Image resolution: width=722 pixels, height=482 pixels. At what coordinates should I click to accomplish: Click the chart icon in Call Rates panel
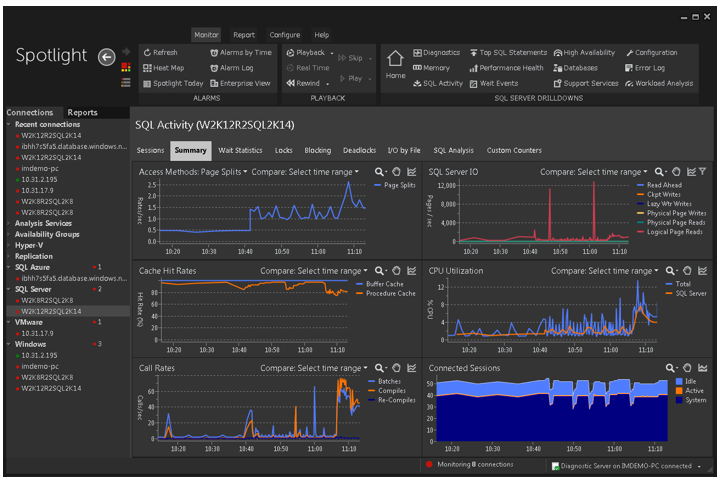tap(412, 368)
